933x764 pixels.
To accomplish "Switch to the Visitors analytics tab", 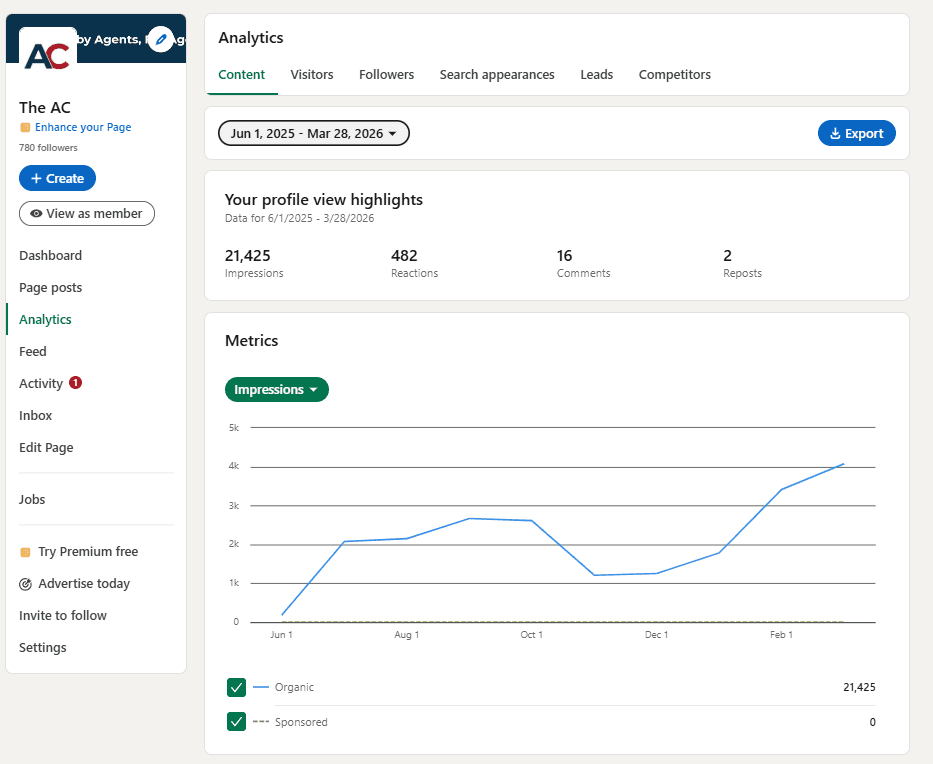I will coord(311,74).
